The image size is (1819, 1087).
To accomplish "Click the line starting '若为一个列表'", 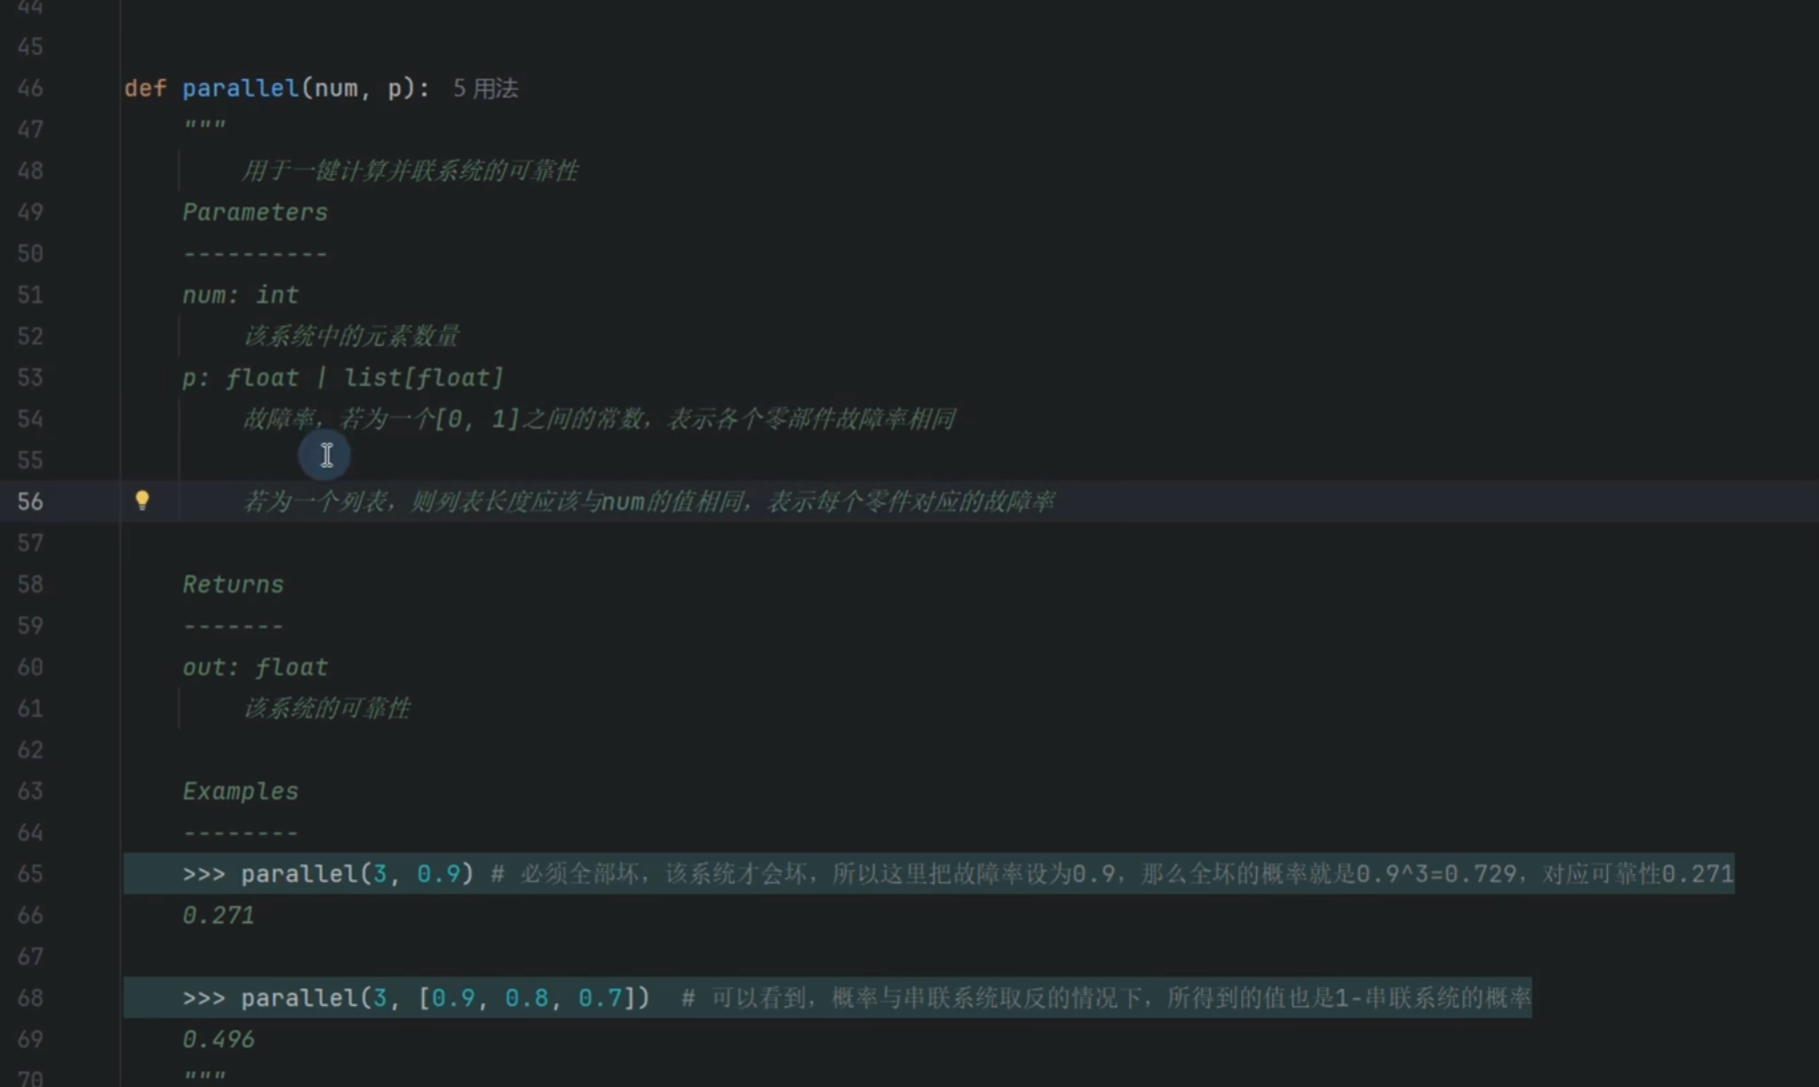I will tap(648, 501).
